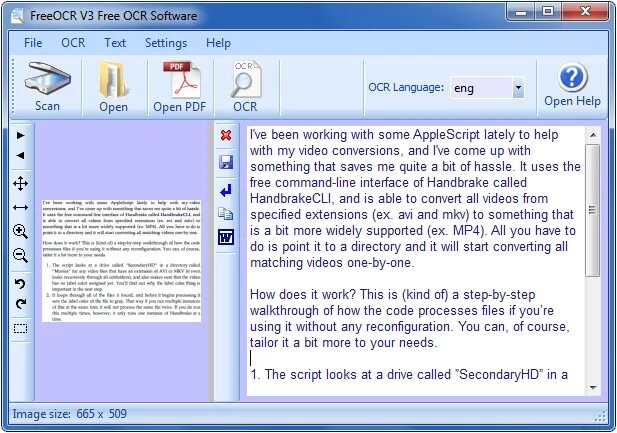
Task: Open the Settings menu
Action: click(x=166, y=43)
